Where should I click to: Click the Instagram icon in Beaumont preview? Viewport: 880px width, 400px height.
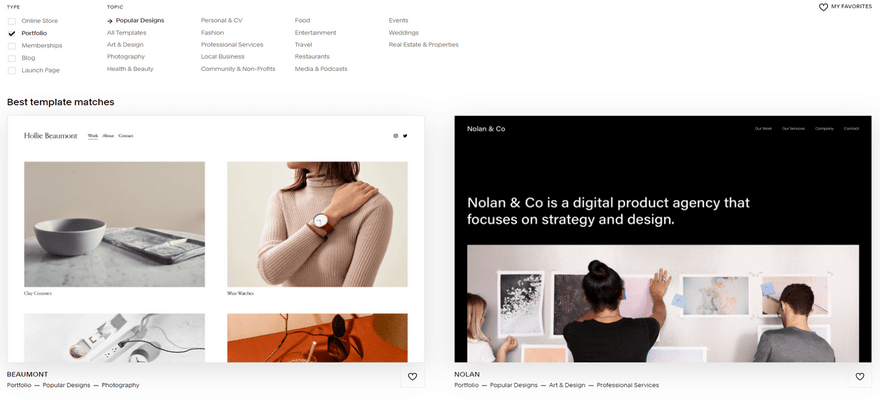point(395,136)
